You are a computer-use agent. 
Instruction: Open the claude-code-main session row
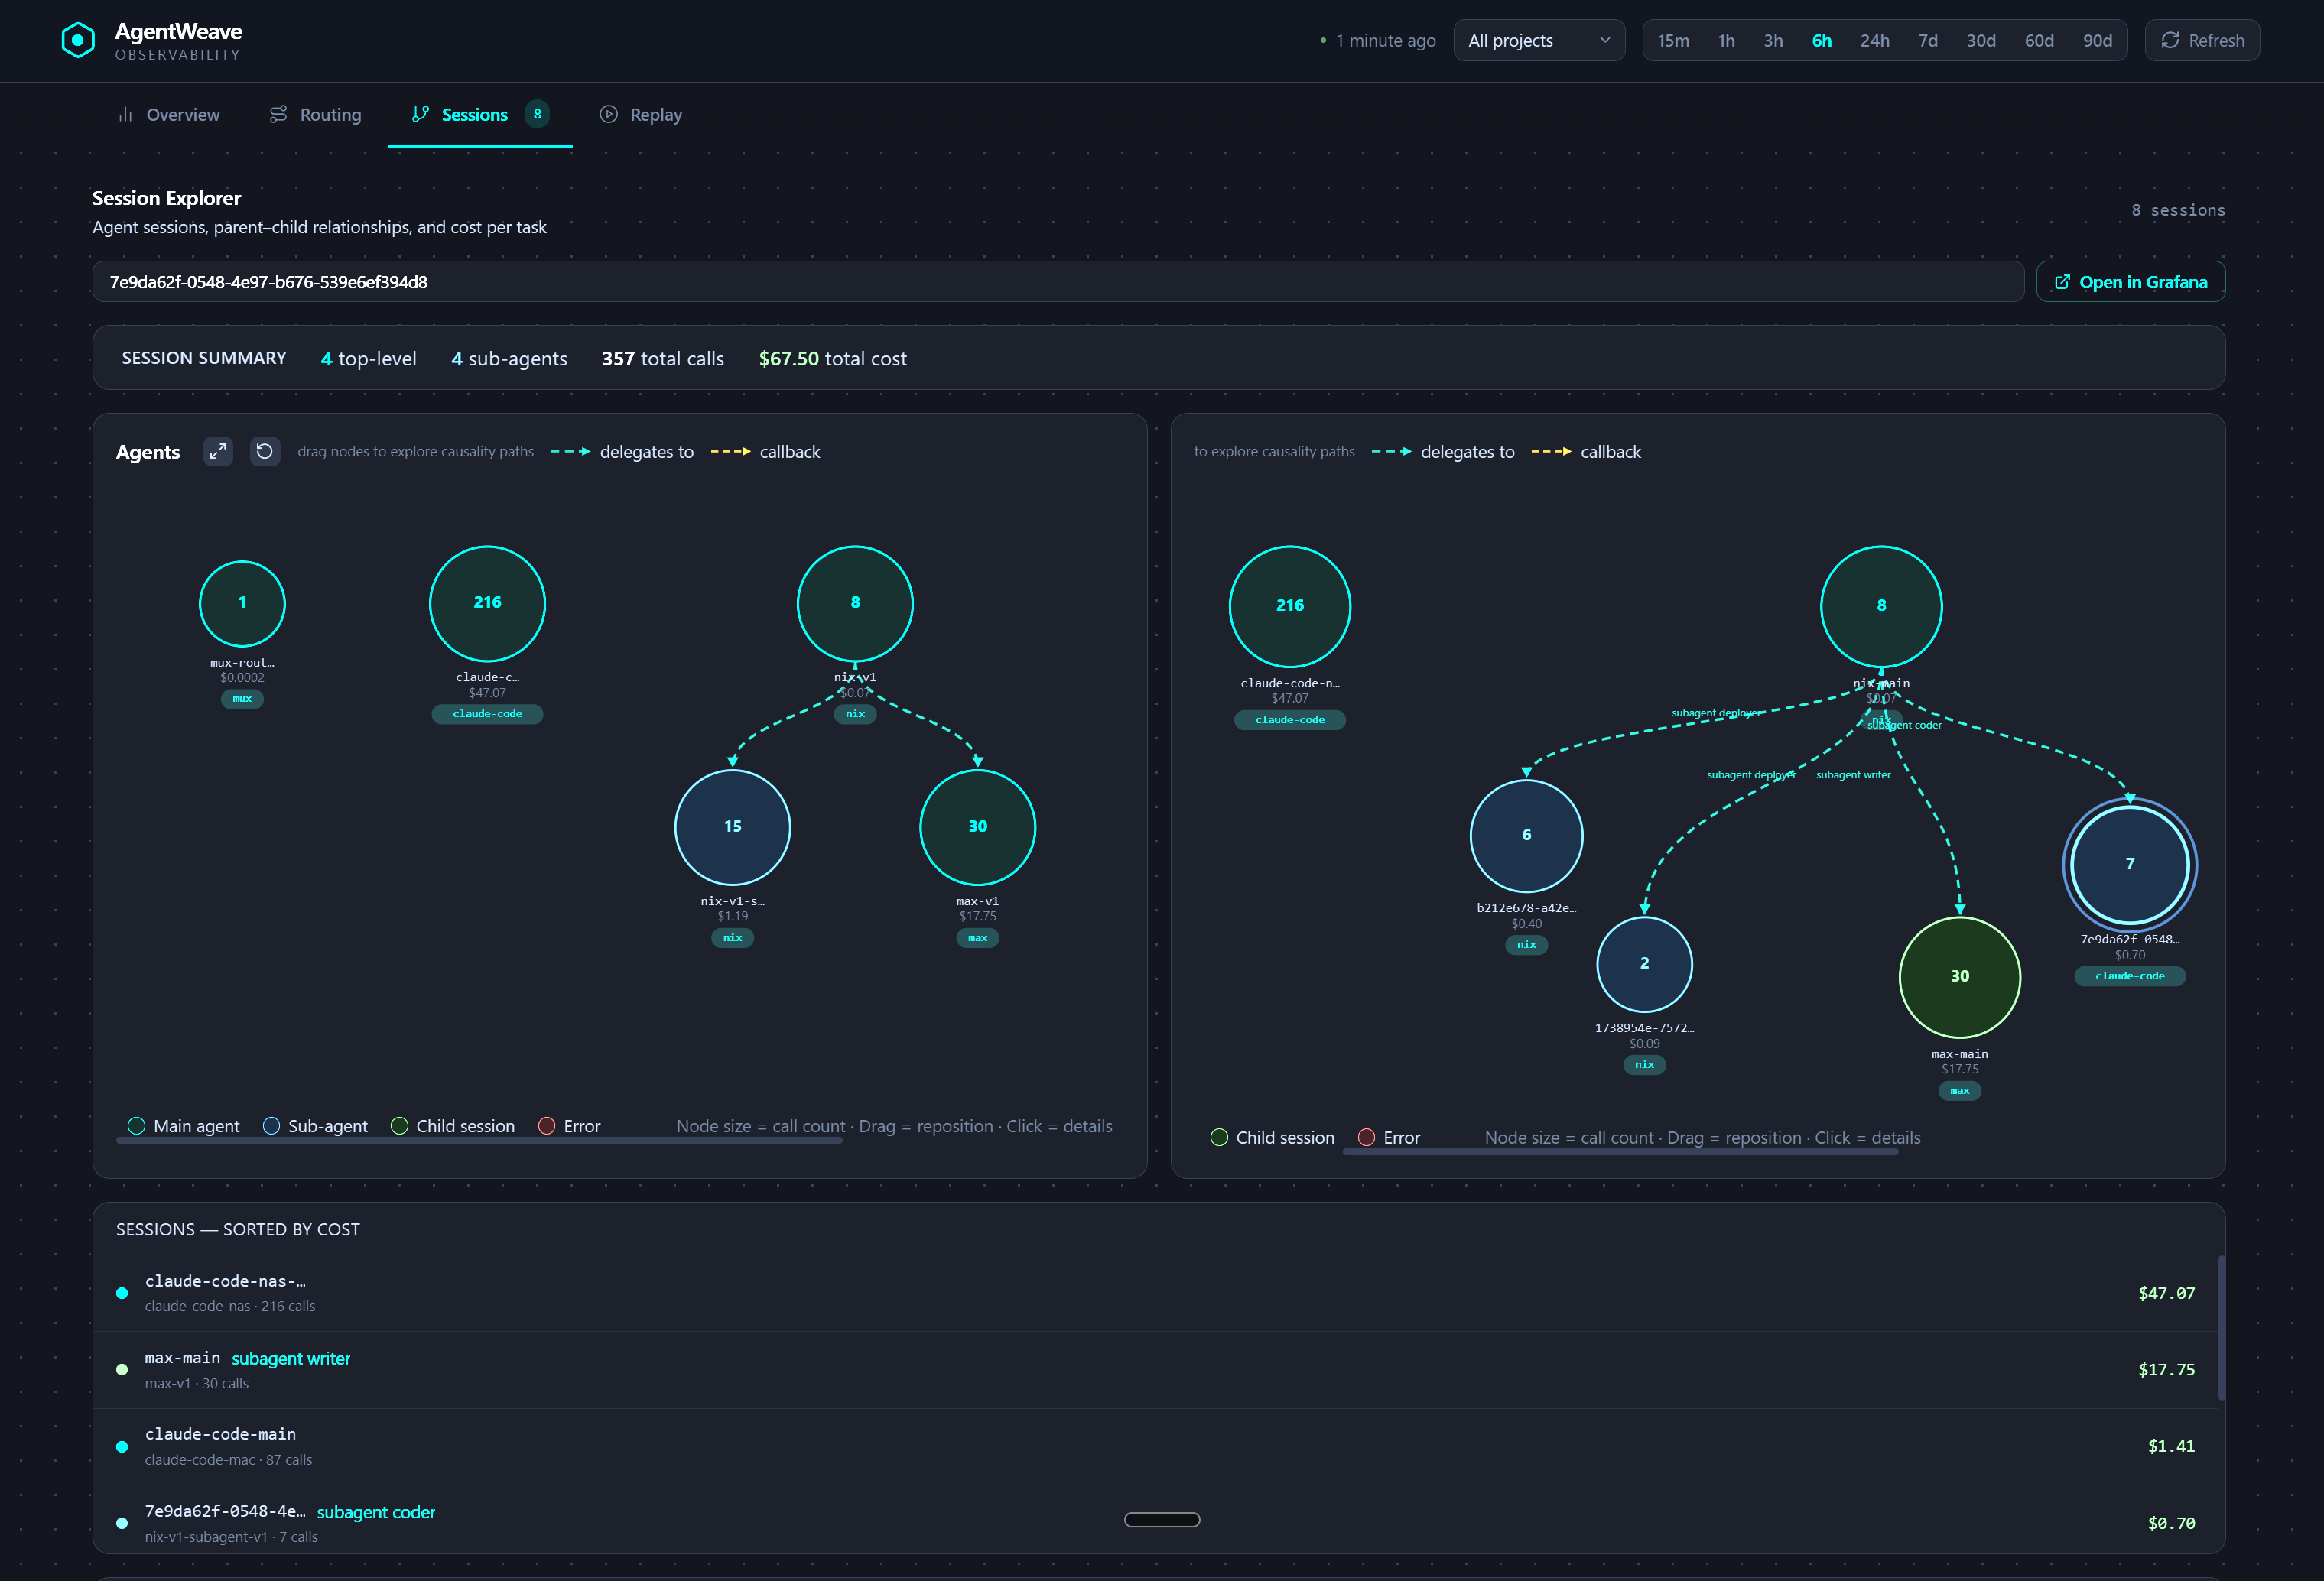pos(1155,1446)
